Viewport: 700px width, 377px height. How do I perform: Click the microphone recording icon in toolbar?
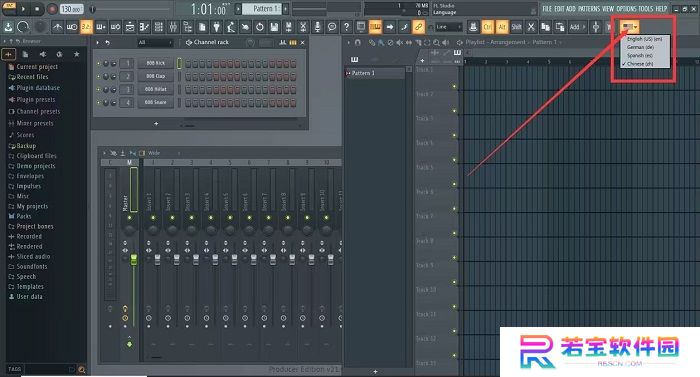[x=317, y=27]
